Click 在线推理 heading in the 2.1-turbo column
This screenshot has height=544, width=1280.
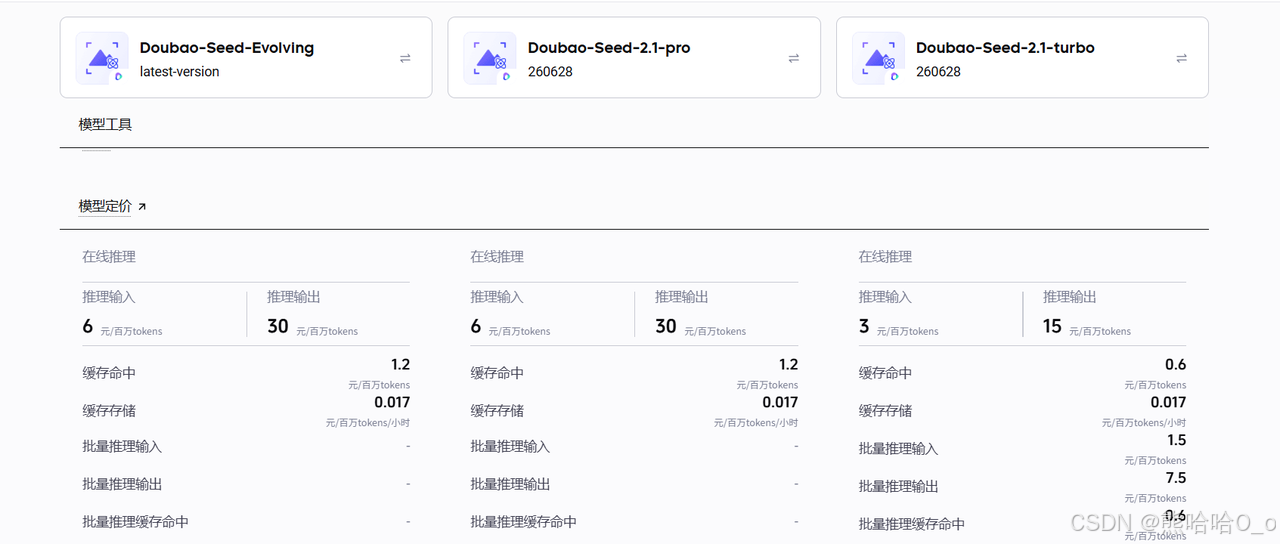tap(885, 257)
